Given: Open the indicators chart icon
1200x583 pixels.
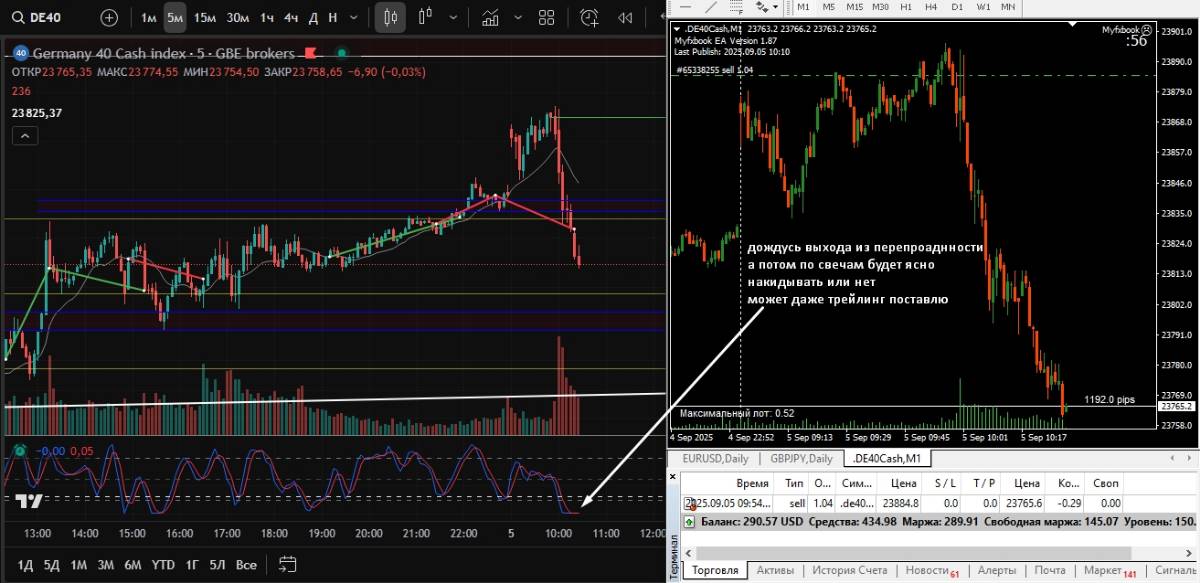Looking at the screenshot, I should (x=490, y=17).
